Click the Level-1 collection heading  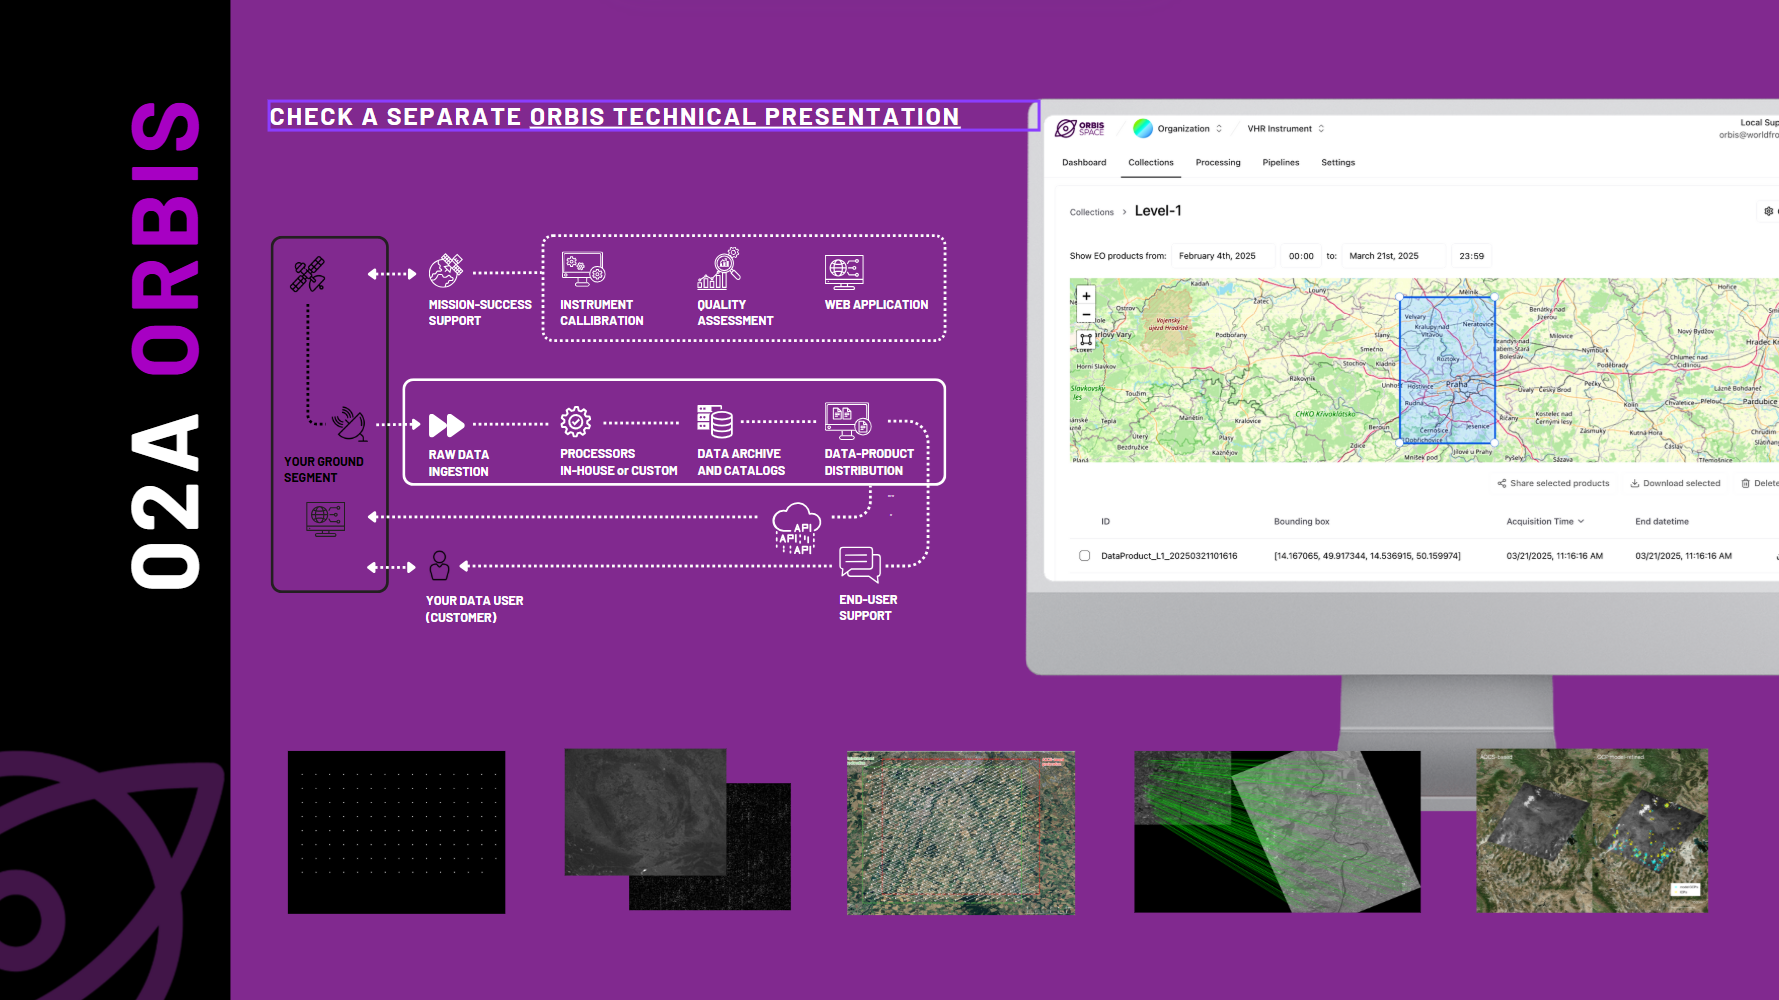tap(1158, 211)
